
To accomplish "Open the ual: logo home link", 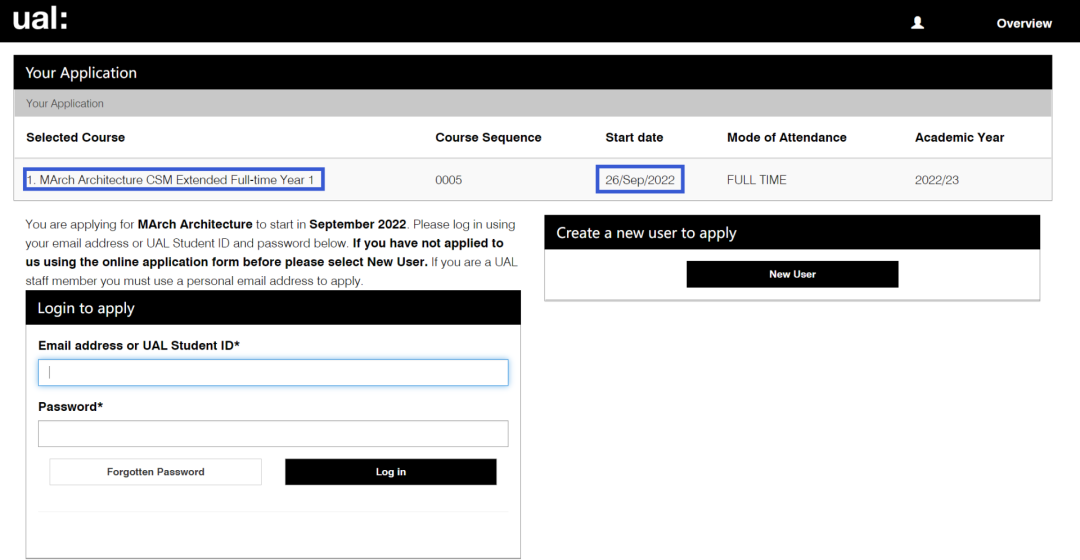I will pyautogui.click(x=41, y=18).
